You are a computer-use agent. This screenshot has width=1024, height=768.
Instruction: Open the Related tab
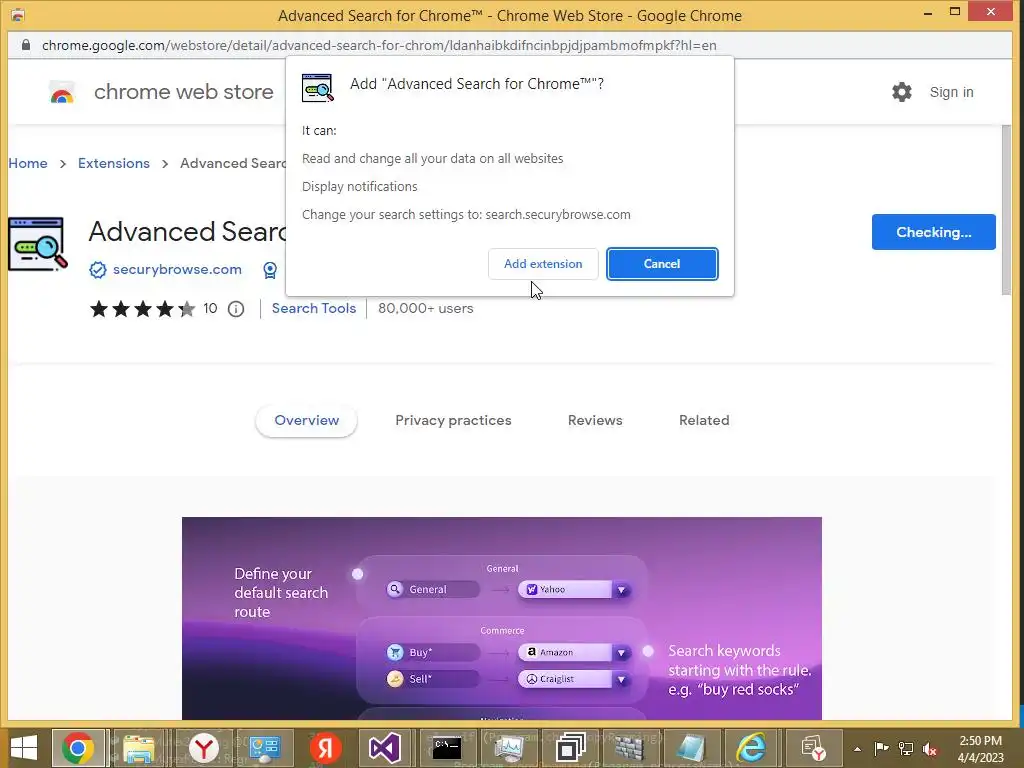tap(704, 421)
